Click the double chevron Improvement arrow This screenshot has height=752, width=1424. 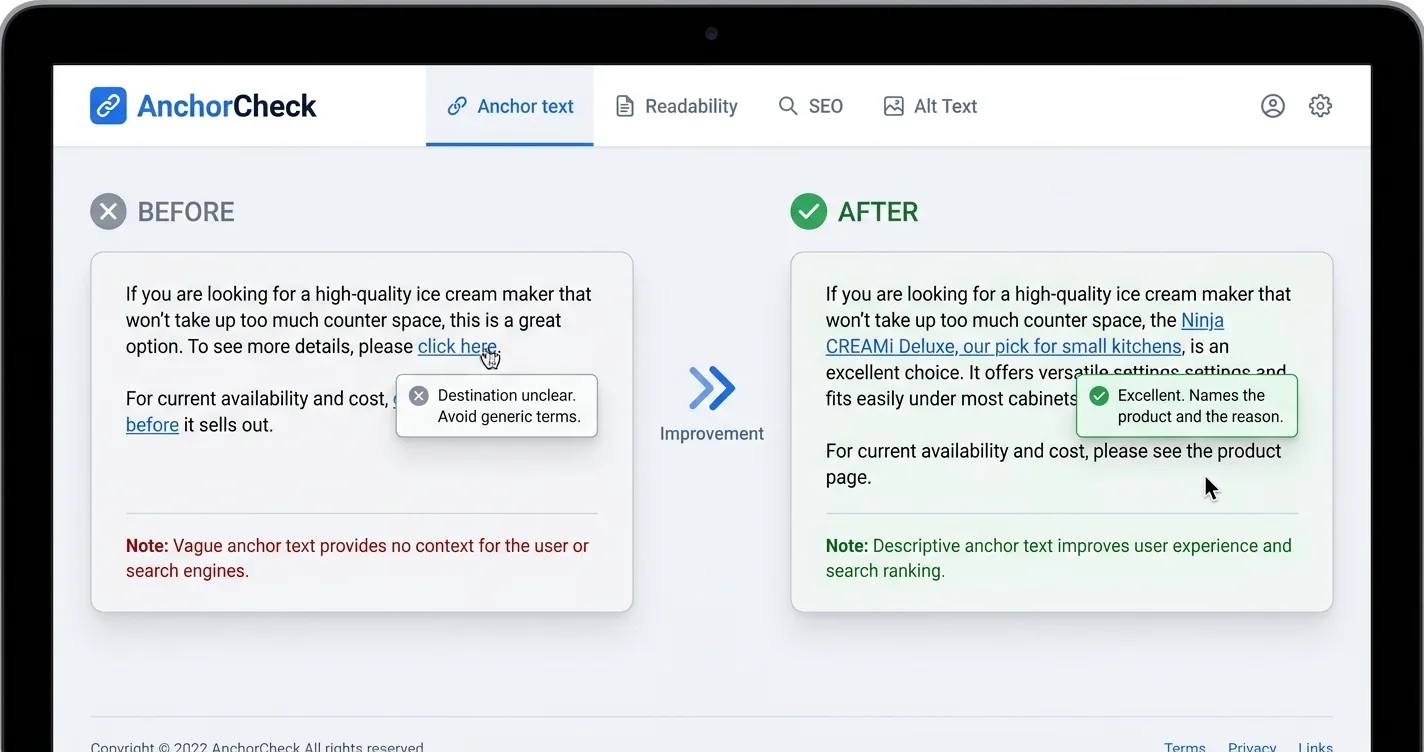click(x=712, y=388)
